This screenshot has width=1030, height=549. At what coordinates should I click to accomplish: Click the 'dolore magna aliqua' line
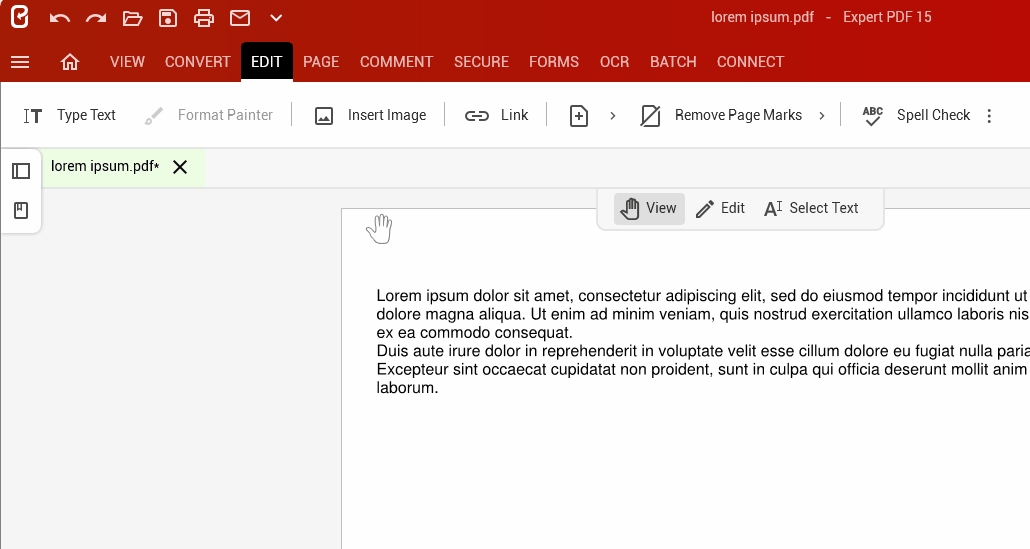point(703,314)
